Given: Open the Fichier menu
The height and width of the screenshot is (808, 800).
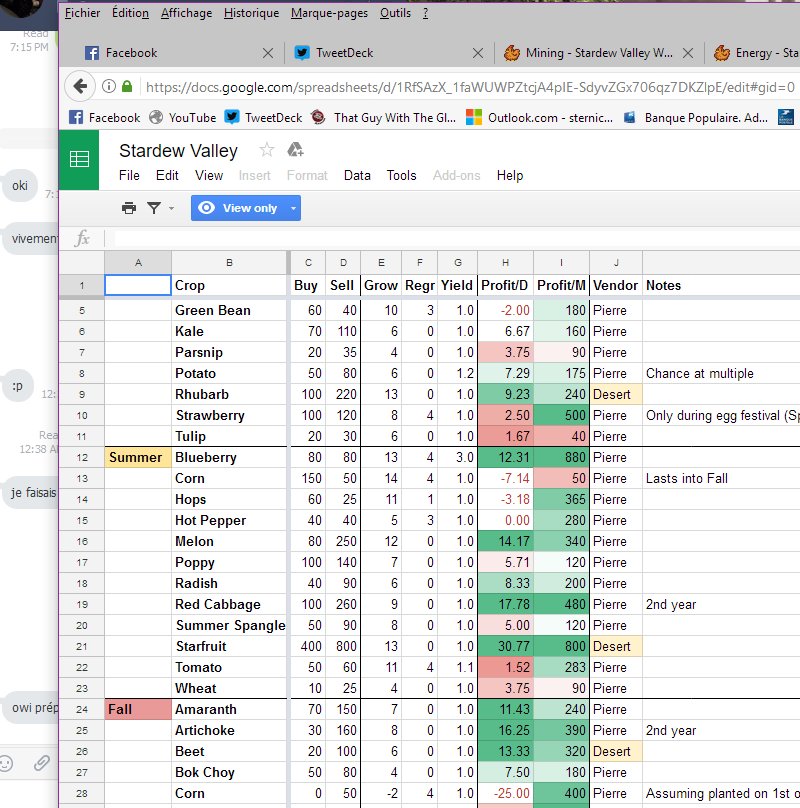Looking at the screenshot, I should (82, 13).
